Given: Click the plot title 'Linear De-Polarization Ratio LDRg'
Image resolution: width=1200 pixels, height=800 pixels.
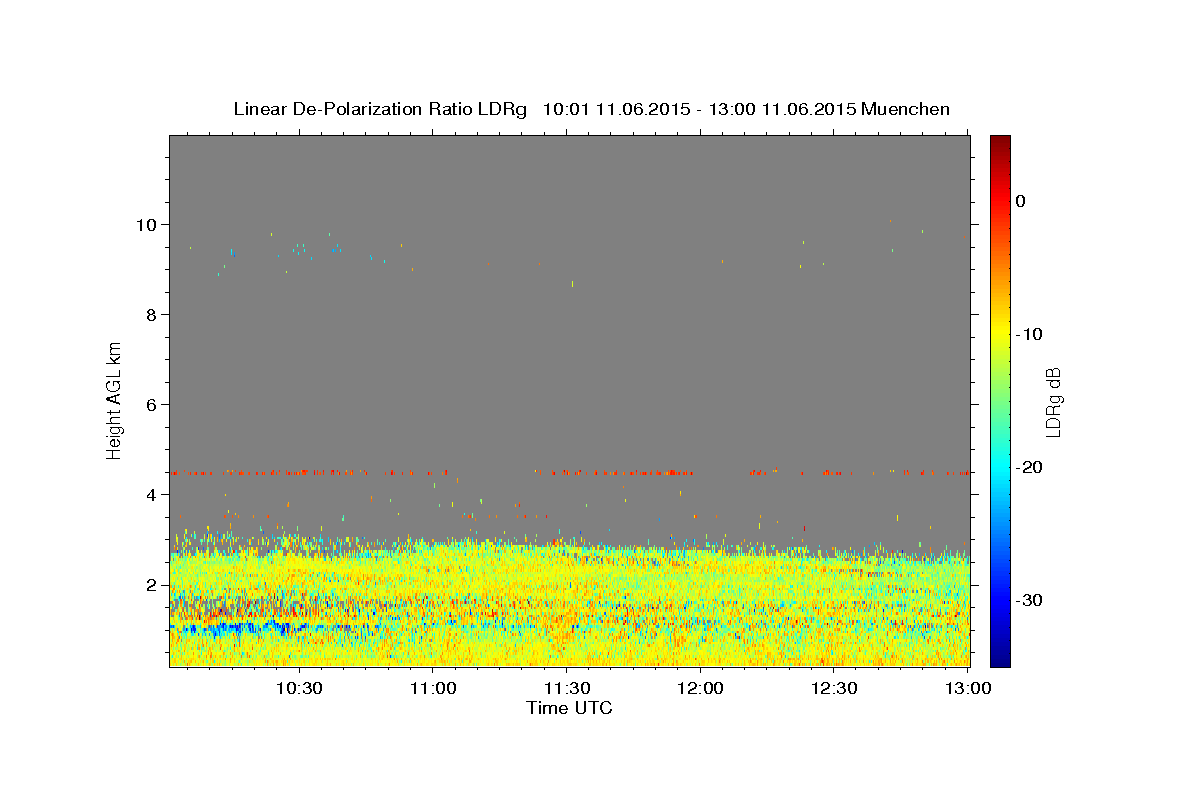Looking at the screenshot, I should tap(379, 109).
